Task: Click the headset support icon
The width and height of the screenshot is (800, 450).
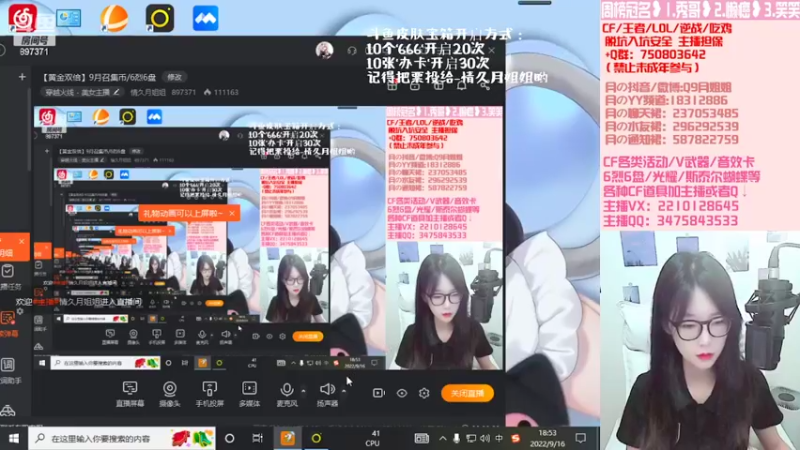Action: click(352, 51)
